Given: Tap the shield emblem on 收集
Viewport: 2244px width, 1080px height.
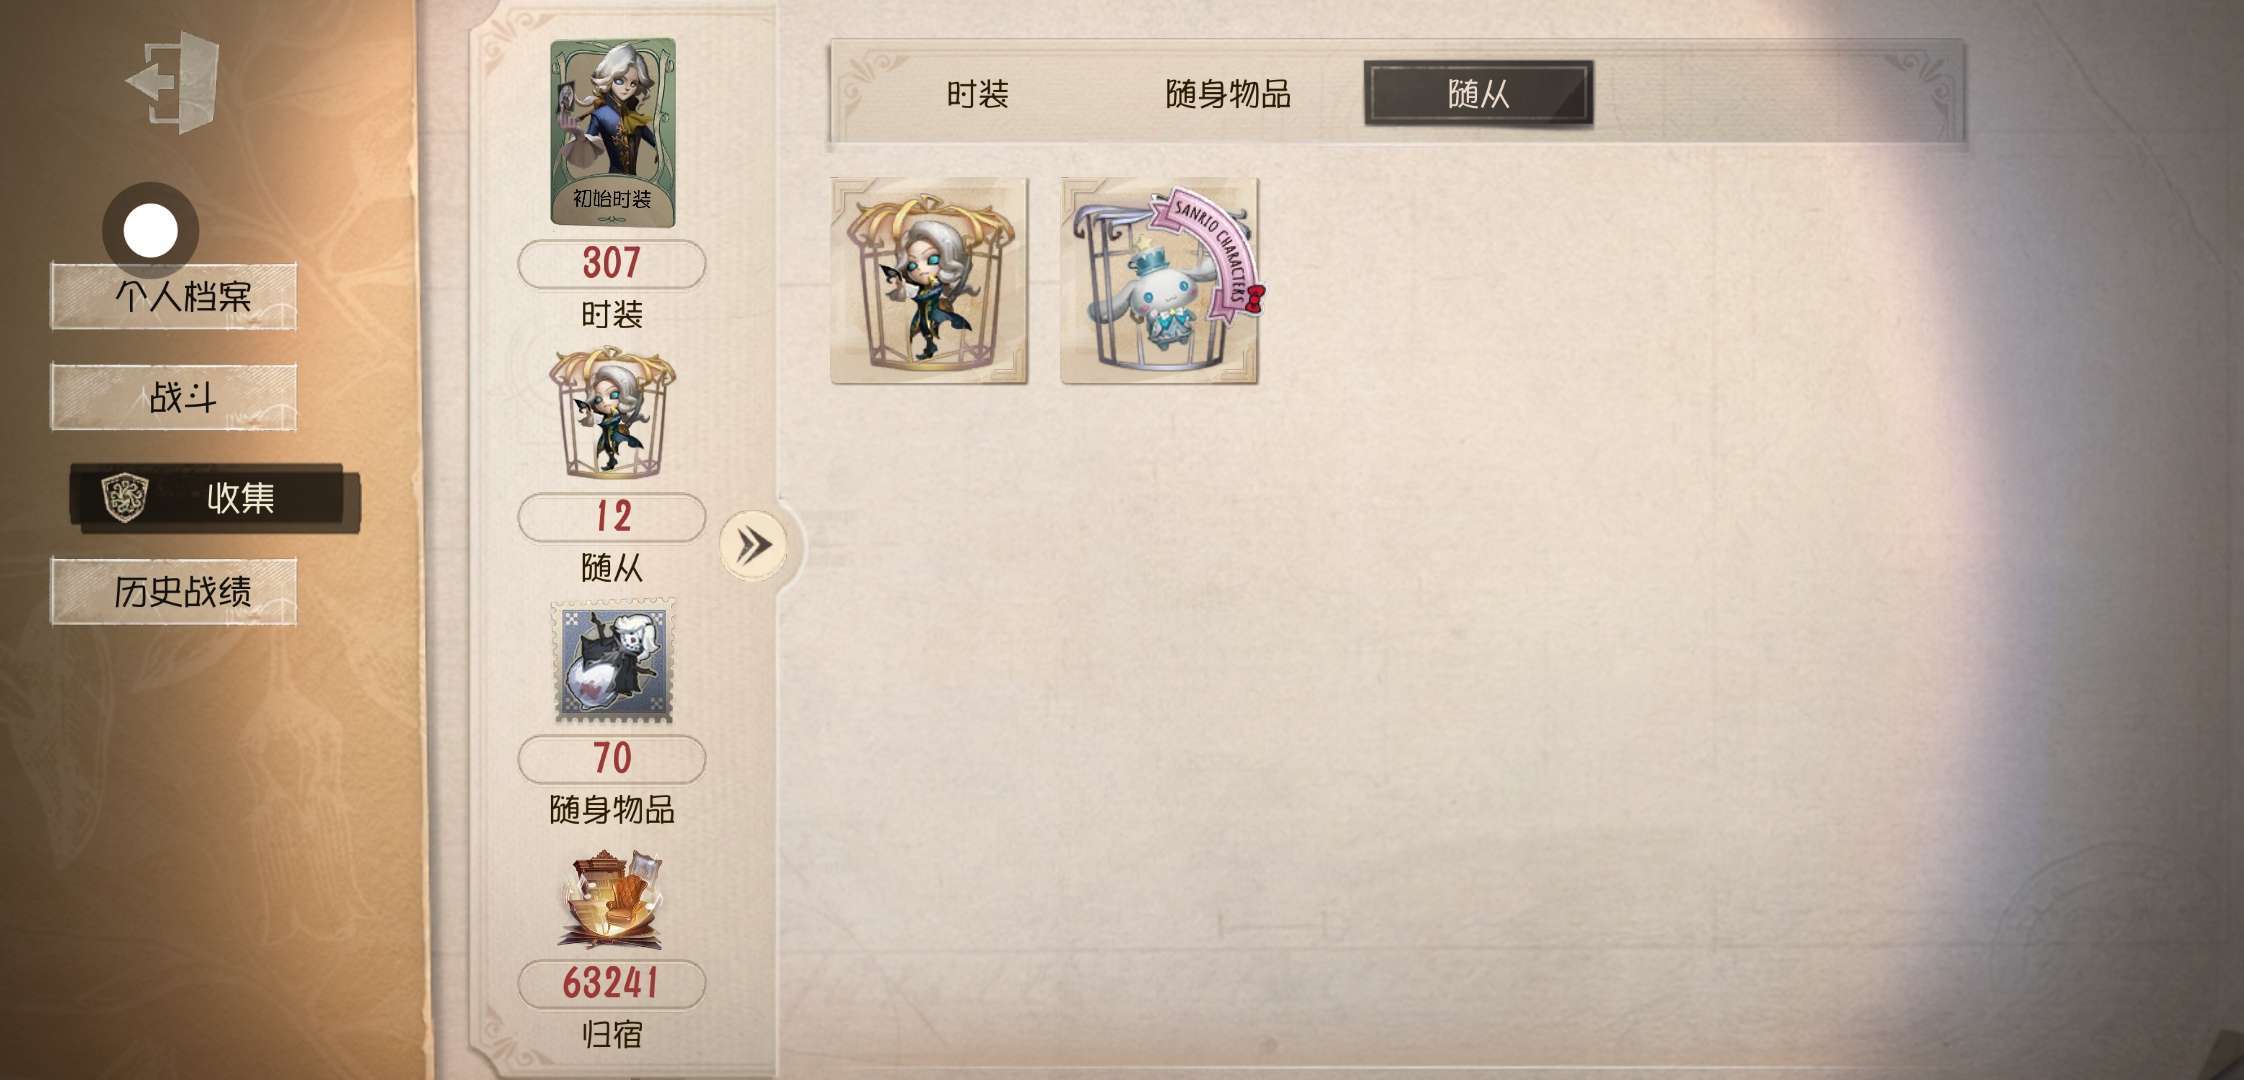Looking at the screenshot, I should pyautogui.click(x=125, y=497).
